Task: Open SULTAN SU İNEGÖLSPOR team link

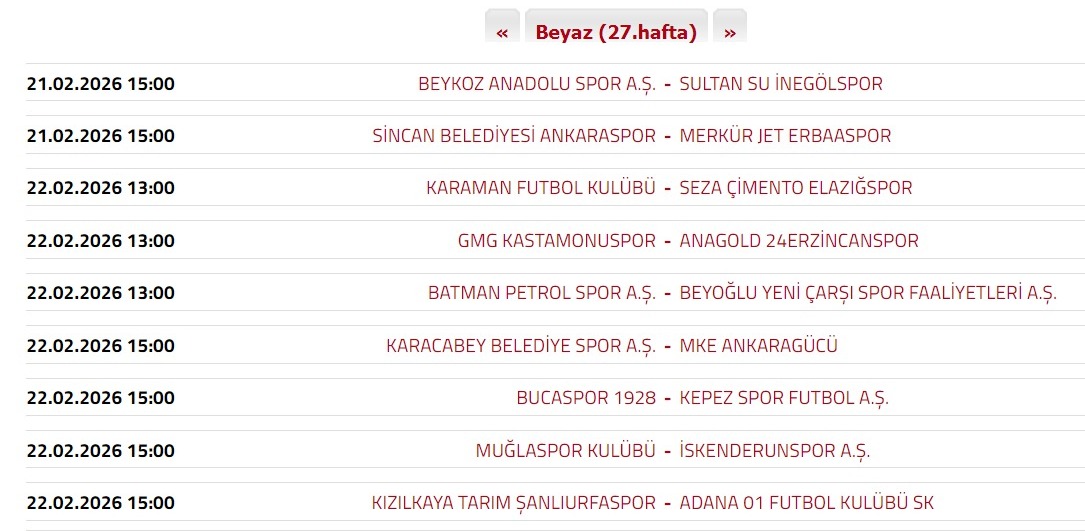Action: pos(781,84)
